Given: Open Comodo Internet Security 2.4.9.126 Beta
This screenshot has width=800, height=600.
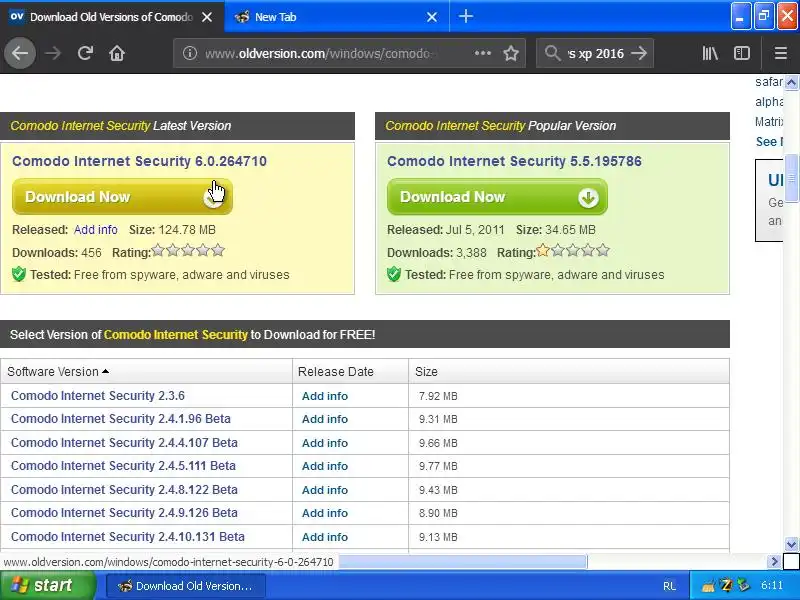Looking at the screenshot, I should tap(124, 513).
